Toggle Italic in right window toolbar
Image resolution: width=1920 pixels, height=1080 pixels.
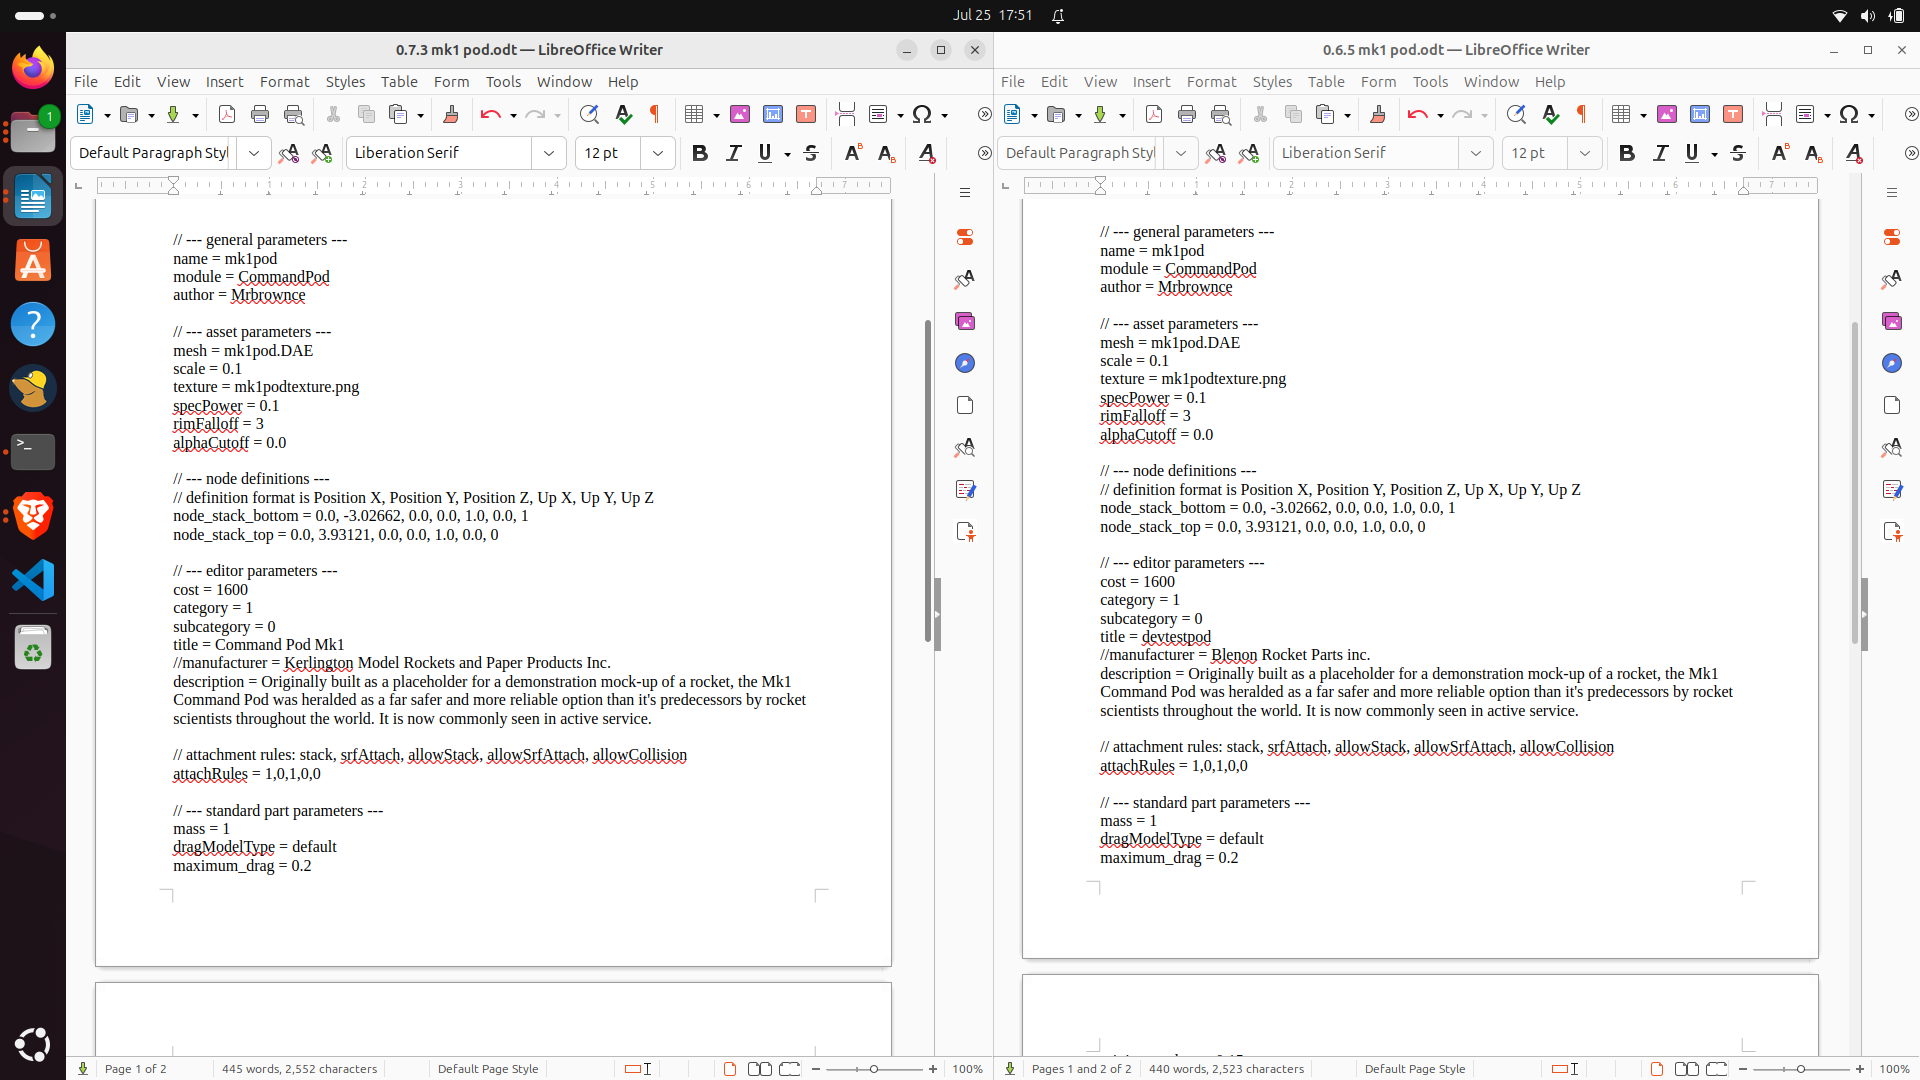(x=1661, y=153)
